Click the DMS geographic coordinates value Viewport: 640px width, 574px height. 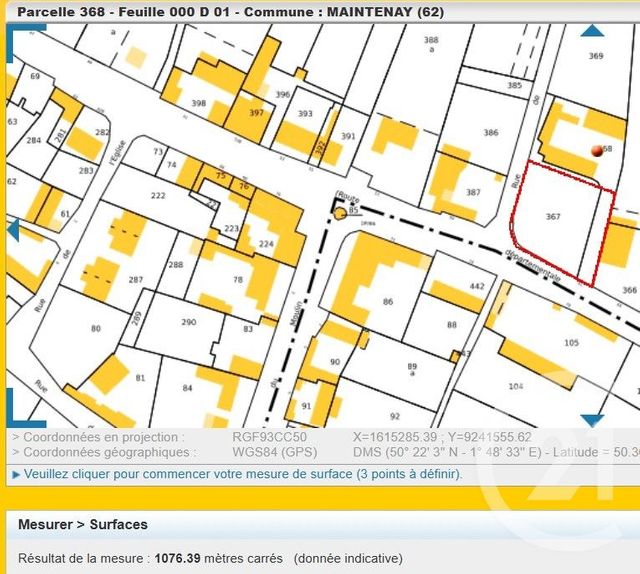447,452
